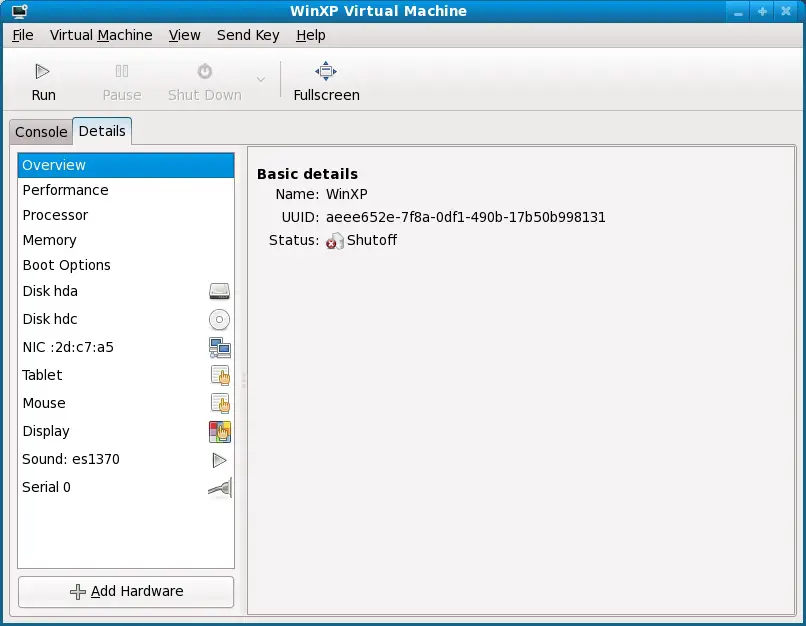Click the Tablet input device icon
The height and width of the screenshot is (626, 806).
point(219,375)
